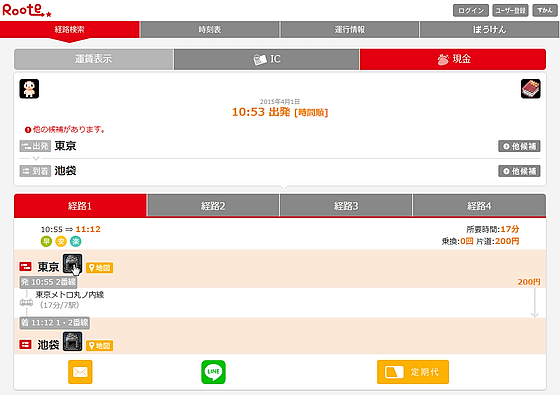Open the 地図 map pin for 東京
The image size is (560, 395).
tap(100, 268)
